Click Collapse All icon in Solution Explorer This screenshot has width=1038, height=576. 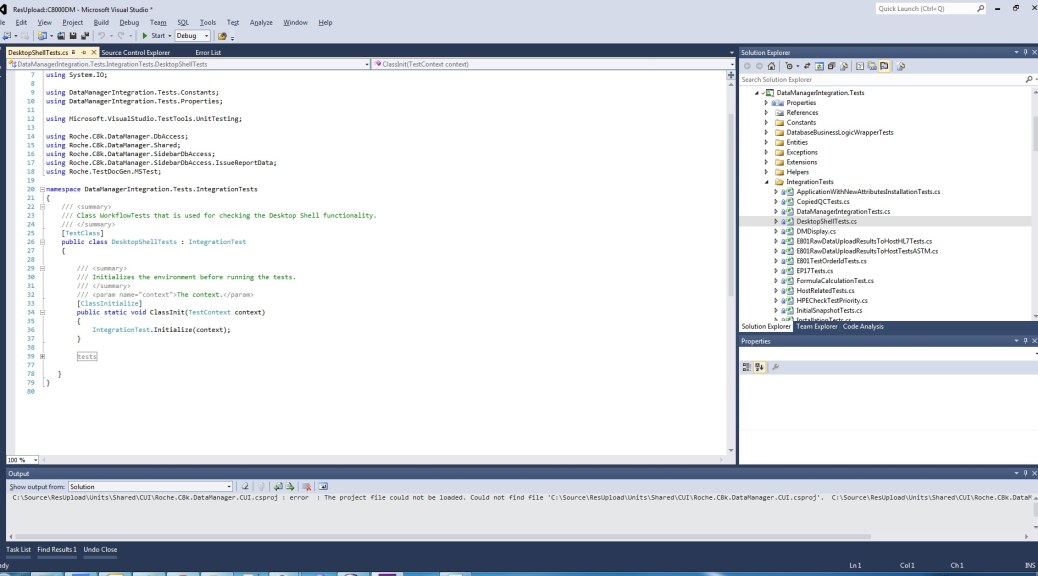(x=831, y=66)
